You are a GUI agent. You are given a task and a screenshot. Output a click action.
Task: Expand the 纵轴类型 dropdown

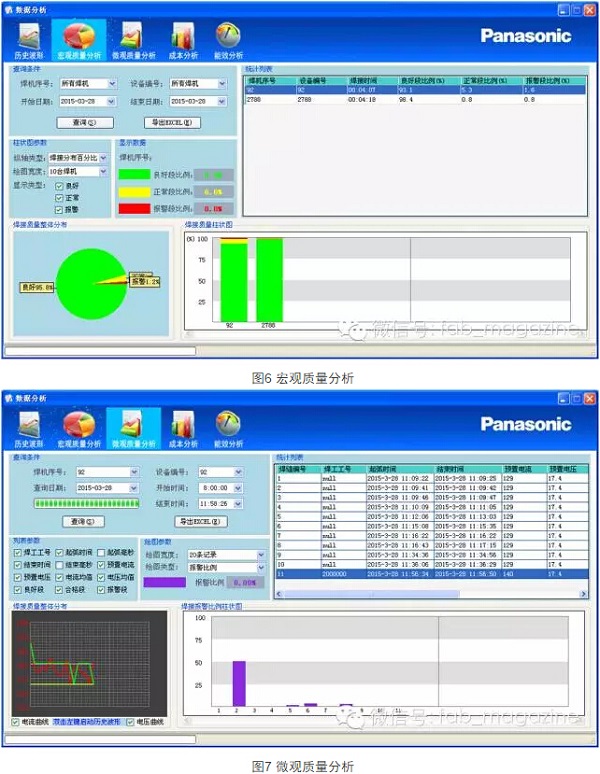(x=103, y=158)
